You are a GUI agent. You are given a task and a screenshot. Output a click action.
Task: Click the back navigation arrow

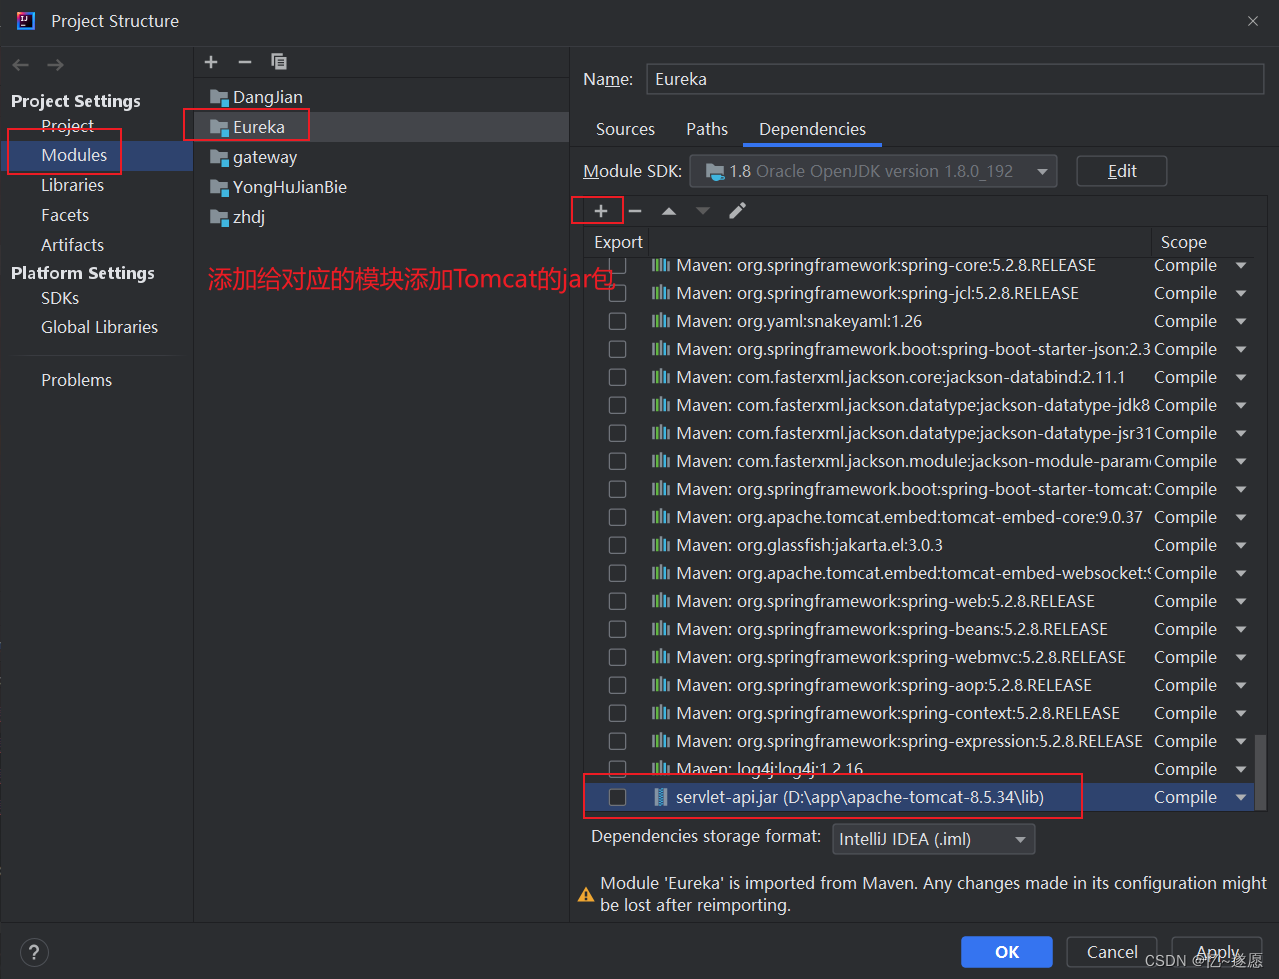(x=21, y=65)
